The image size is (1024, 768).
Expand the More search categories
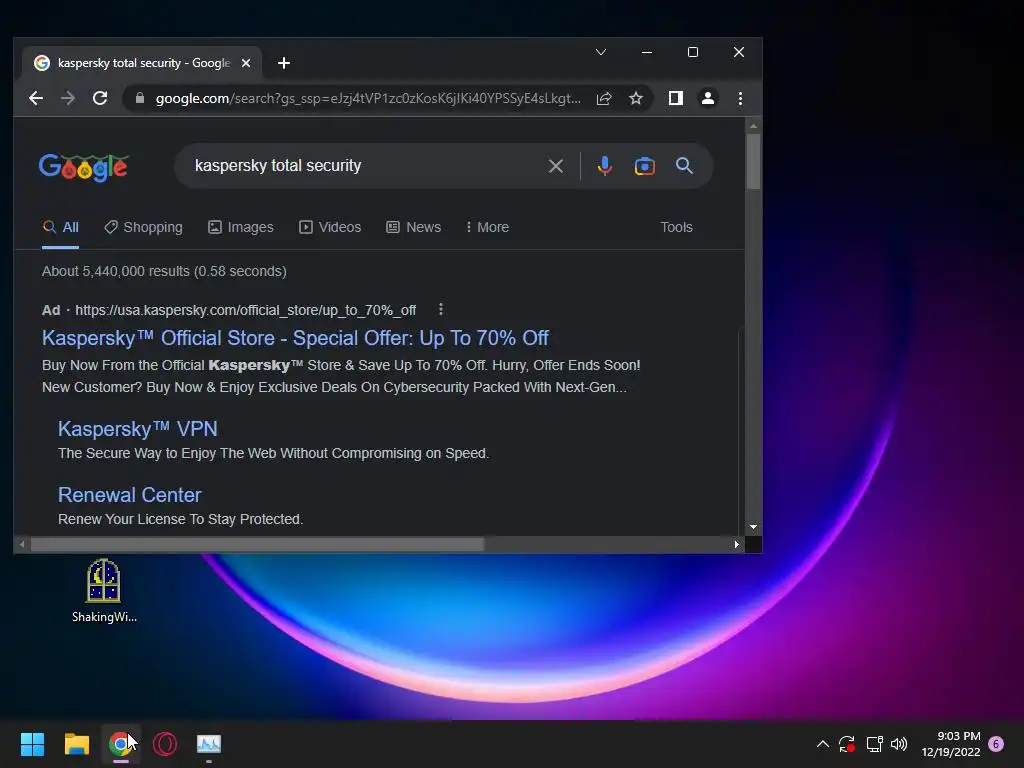(487, 227)
